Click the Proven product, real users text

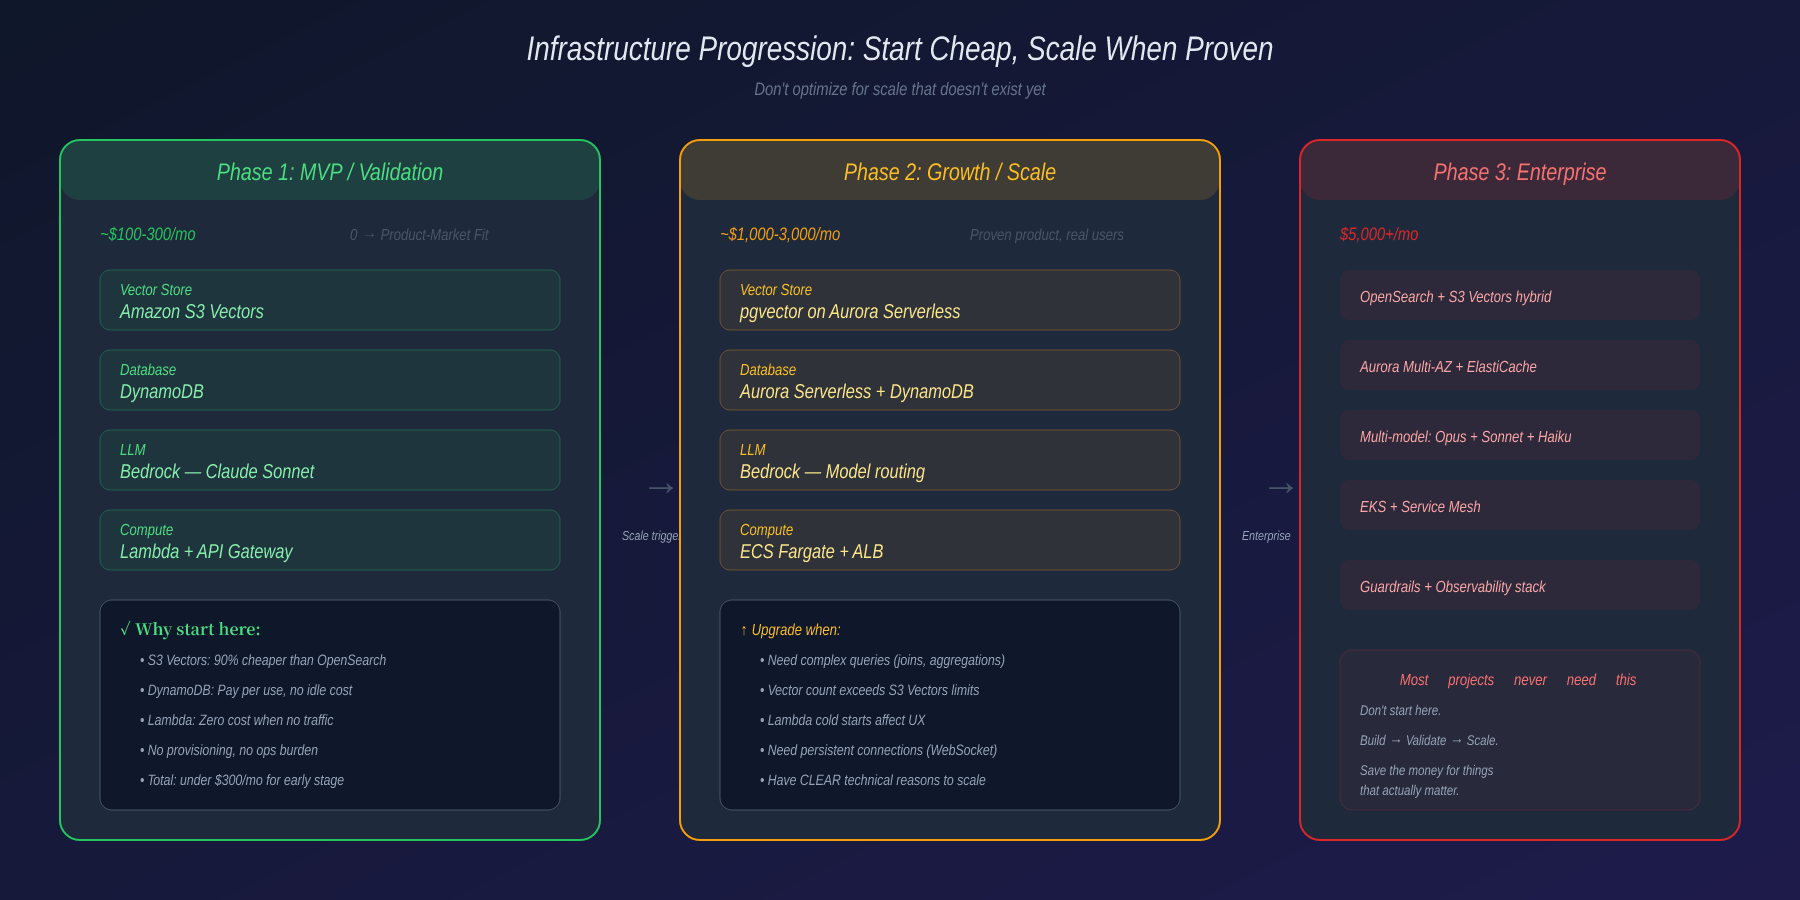[1047, 235]
